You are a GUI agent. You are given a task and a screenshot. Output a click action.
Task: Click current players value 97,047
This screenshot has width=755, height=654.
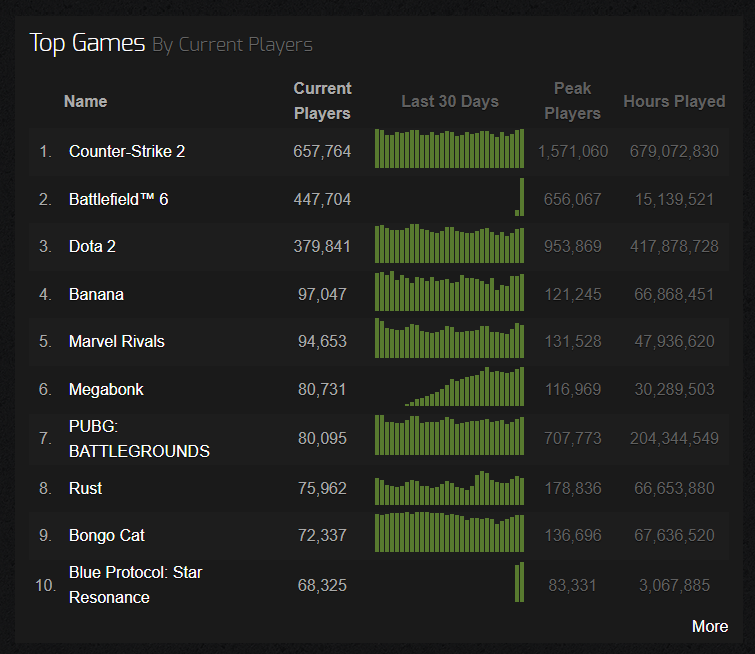[x=322, y=294]
